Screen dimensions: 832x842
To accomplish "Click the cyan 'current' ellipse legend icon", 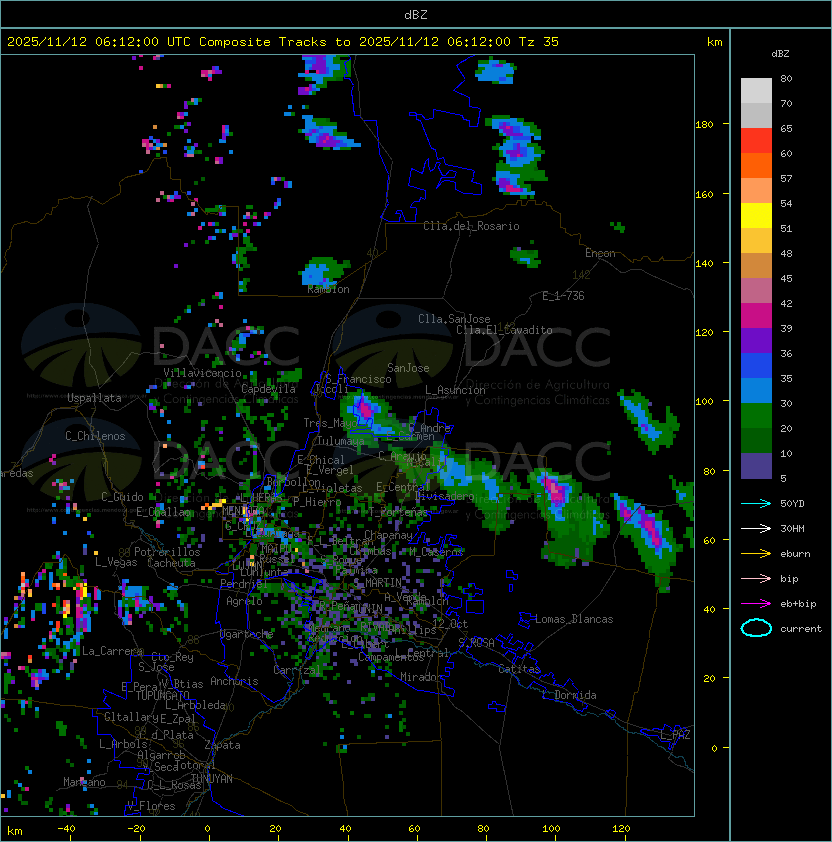I will click(x=756, y=628).
